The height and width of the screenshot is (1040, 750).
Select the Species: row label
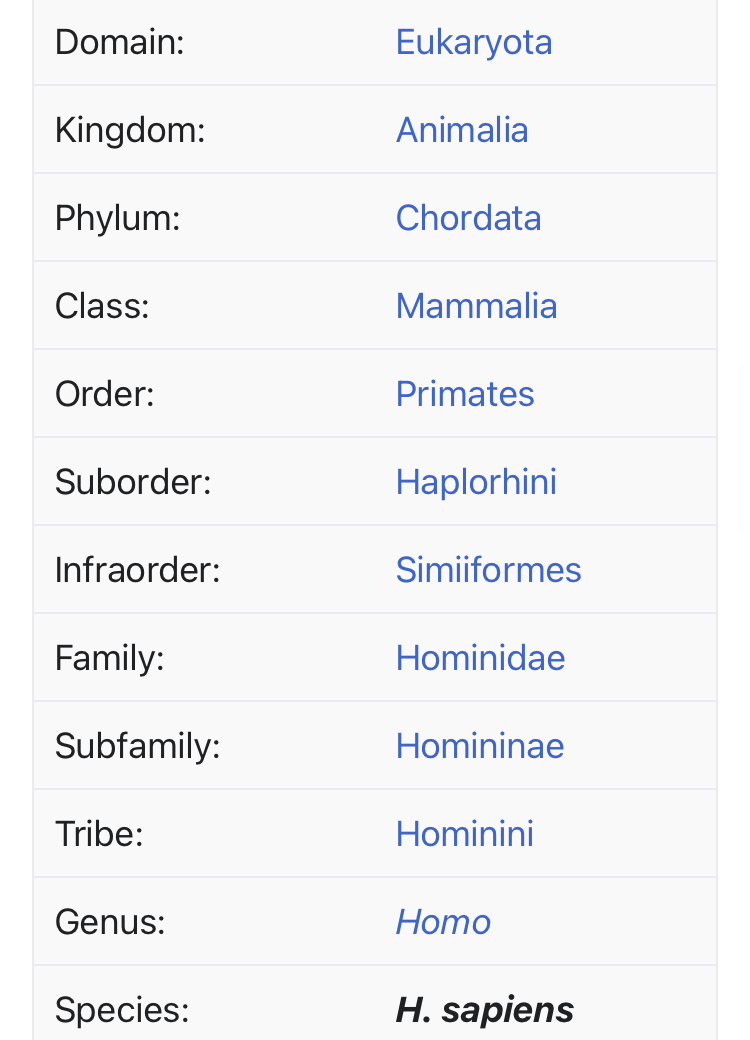point(122,1011)
